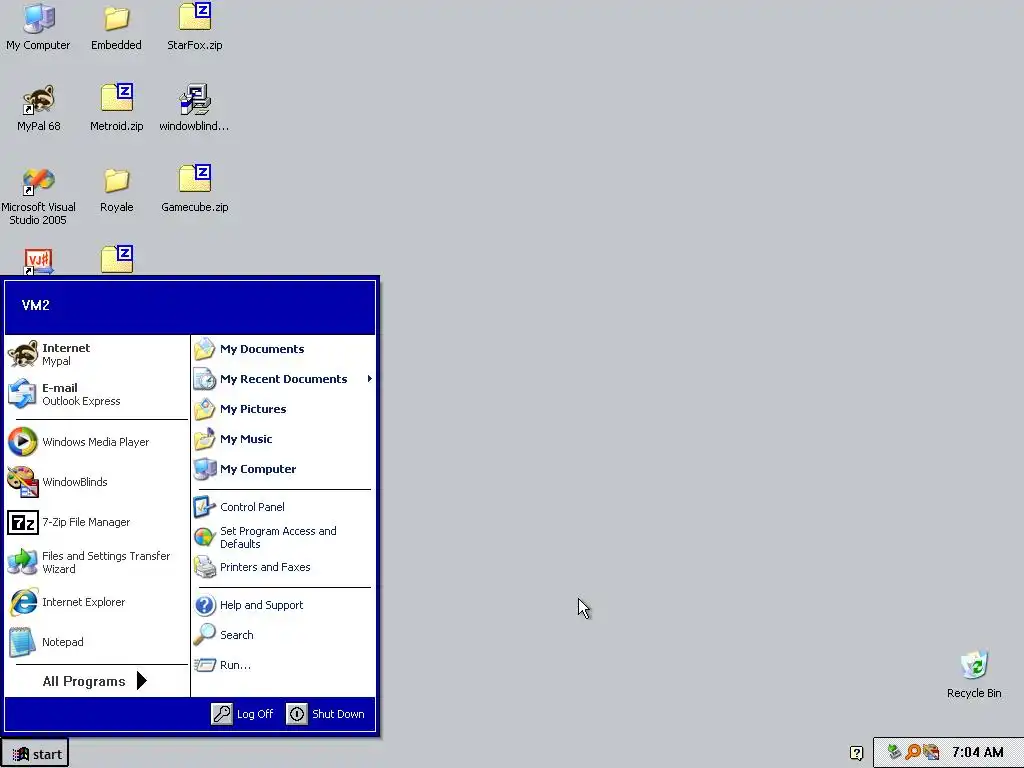This screenshot has height=768, width=1024.
Task: Select the windowblinds installer desktop icon
Action: pyautogui.click(x=195, y=108)
